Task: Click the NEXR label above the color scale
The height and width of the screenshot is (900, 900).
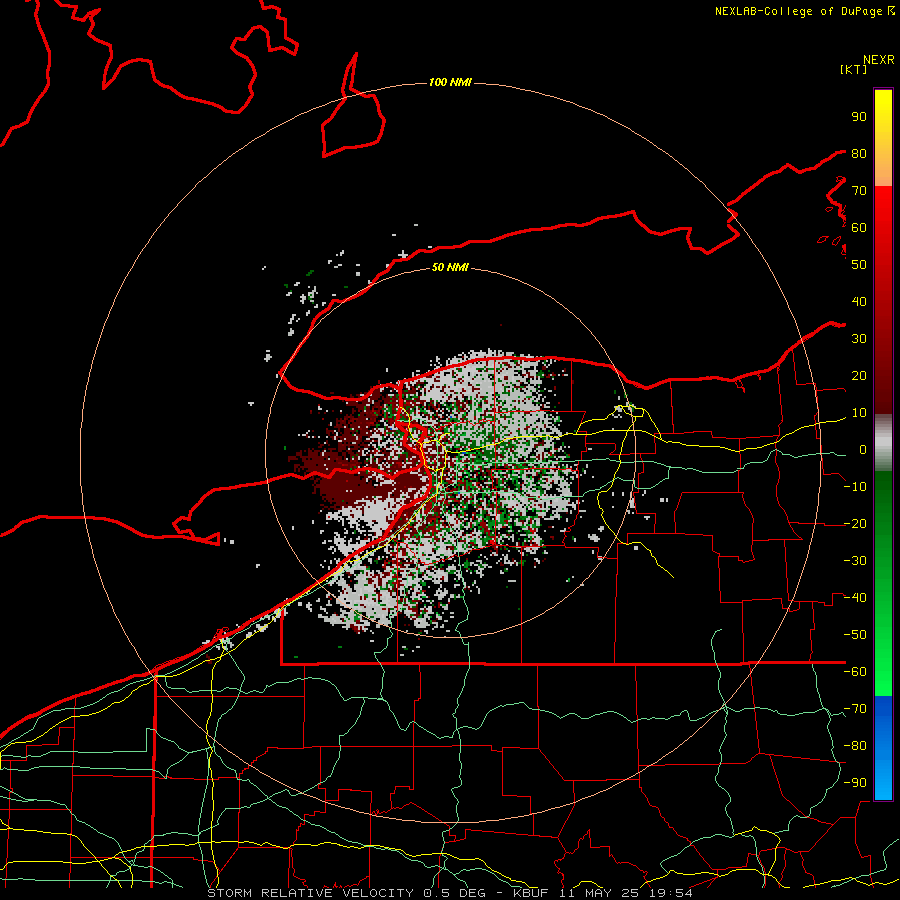Action: click(x=879, y=60)
